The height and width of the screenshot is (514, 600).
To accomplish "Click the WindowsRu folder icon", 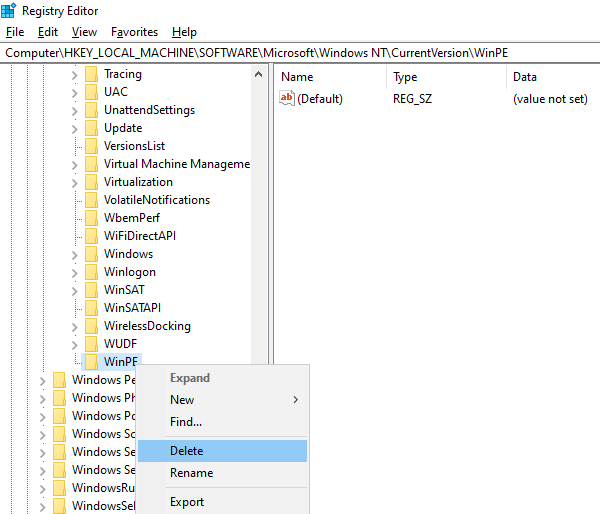I will pos(59,488).
